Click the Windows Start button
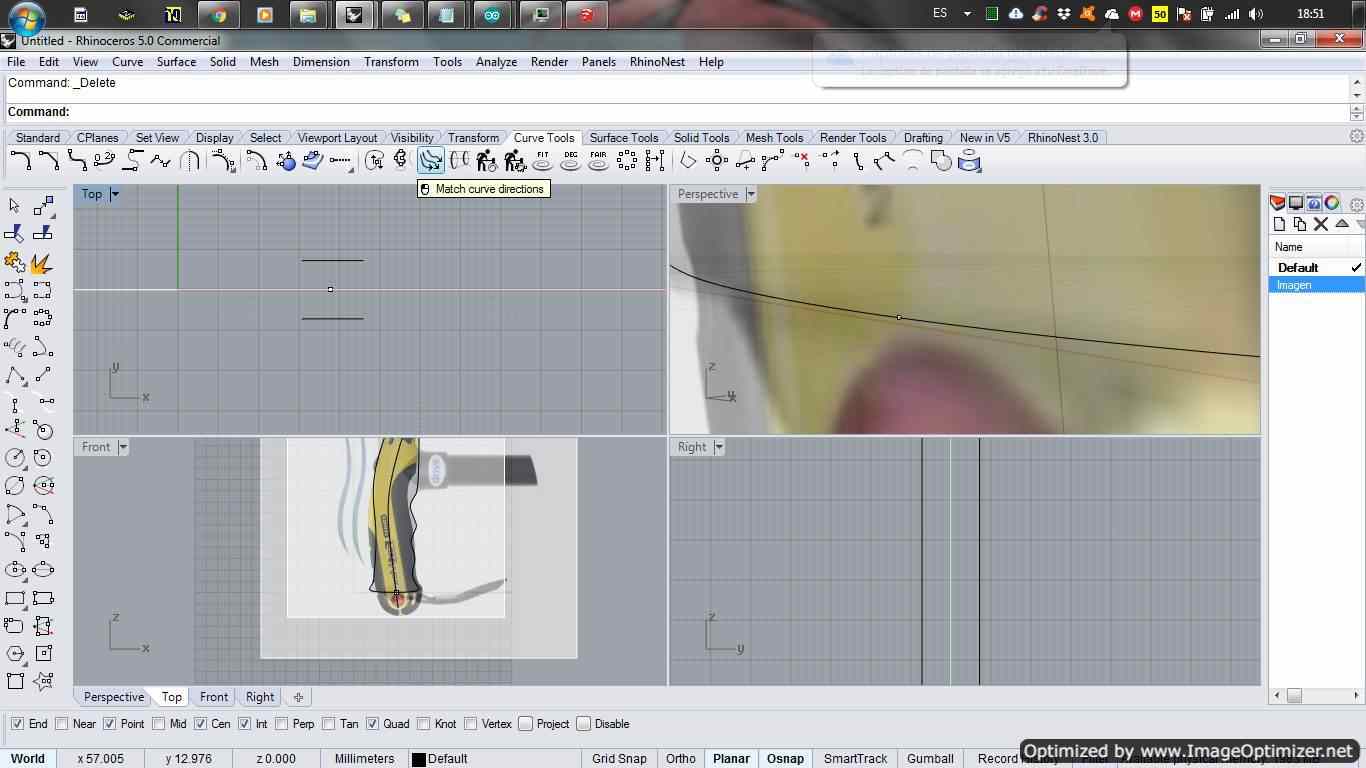This screenshot has width=1366, height=768. click(x=27, y=16)
